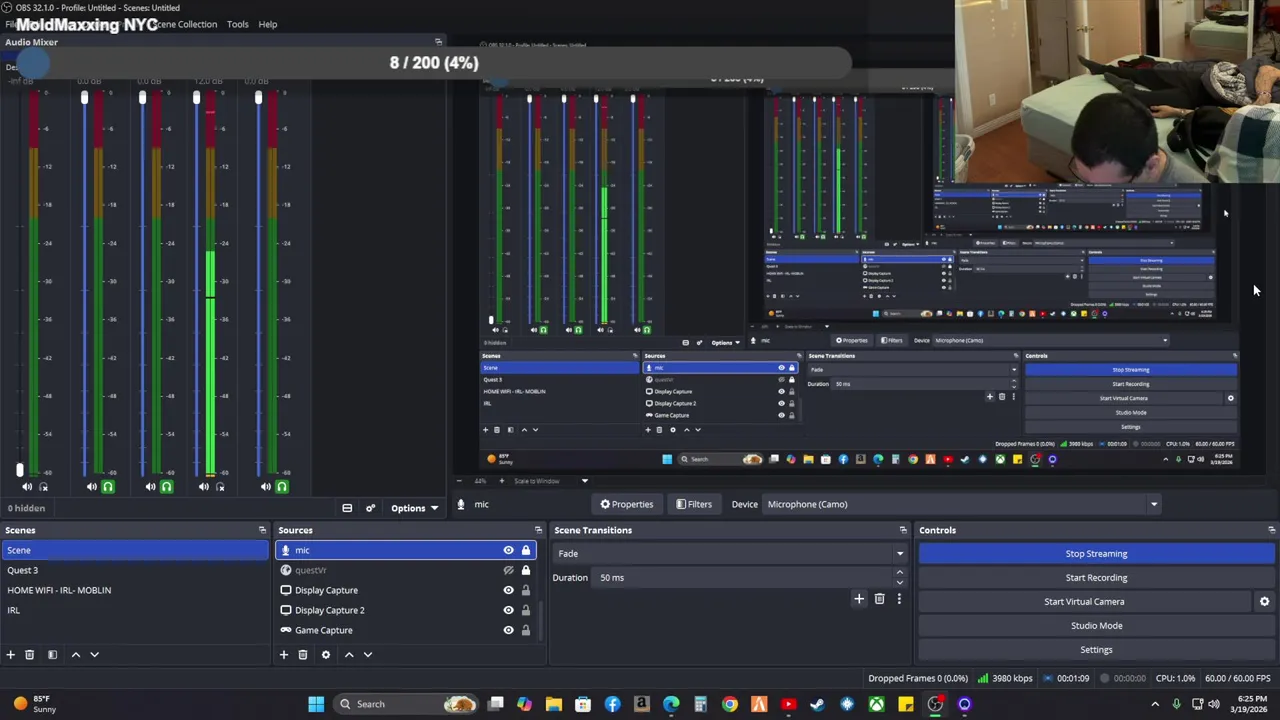1280x720 pixels.
Task: Open the Fade transition dropdown
Action: [730, 553]
